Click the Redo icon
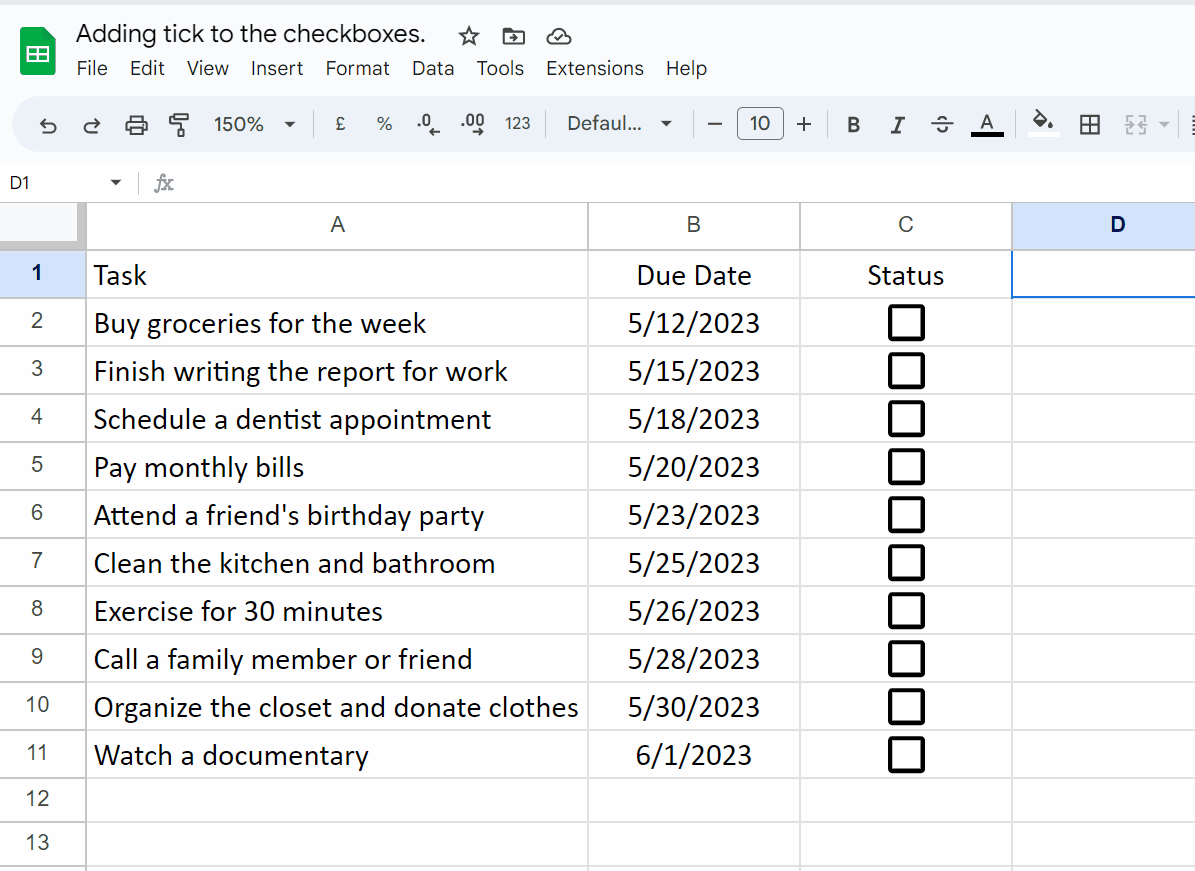This screenshot has width=1195, height=871. click(x=91, y=123)
